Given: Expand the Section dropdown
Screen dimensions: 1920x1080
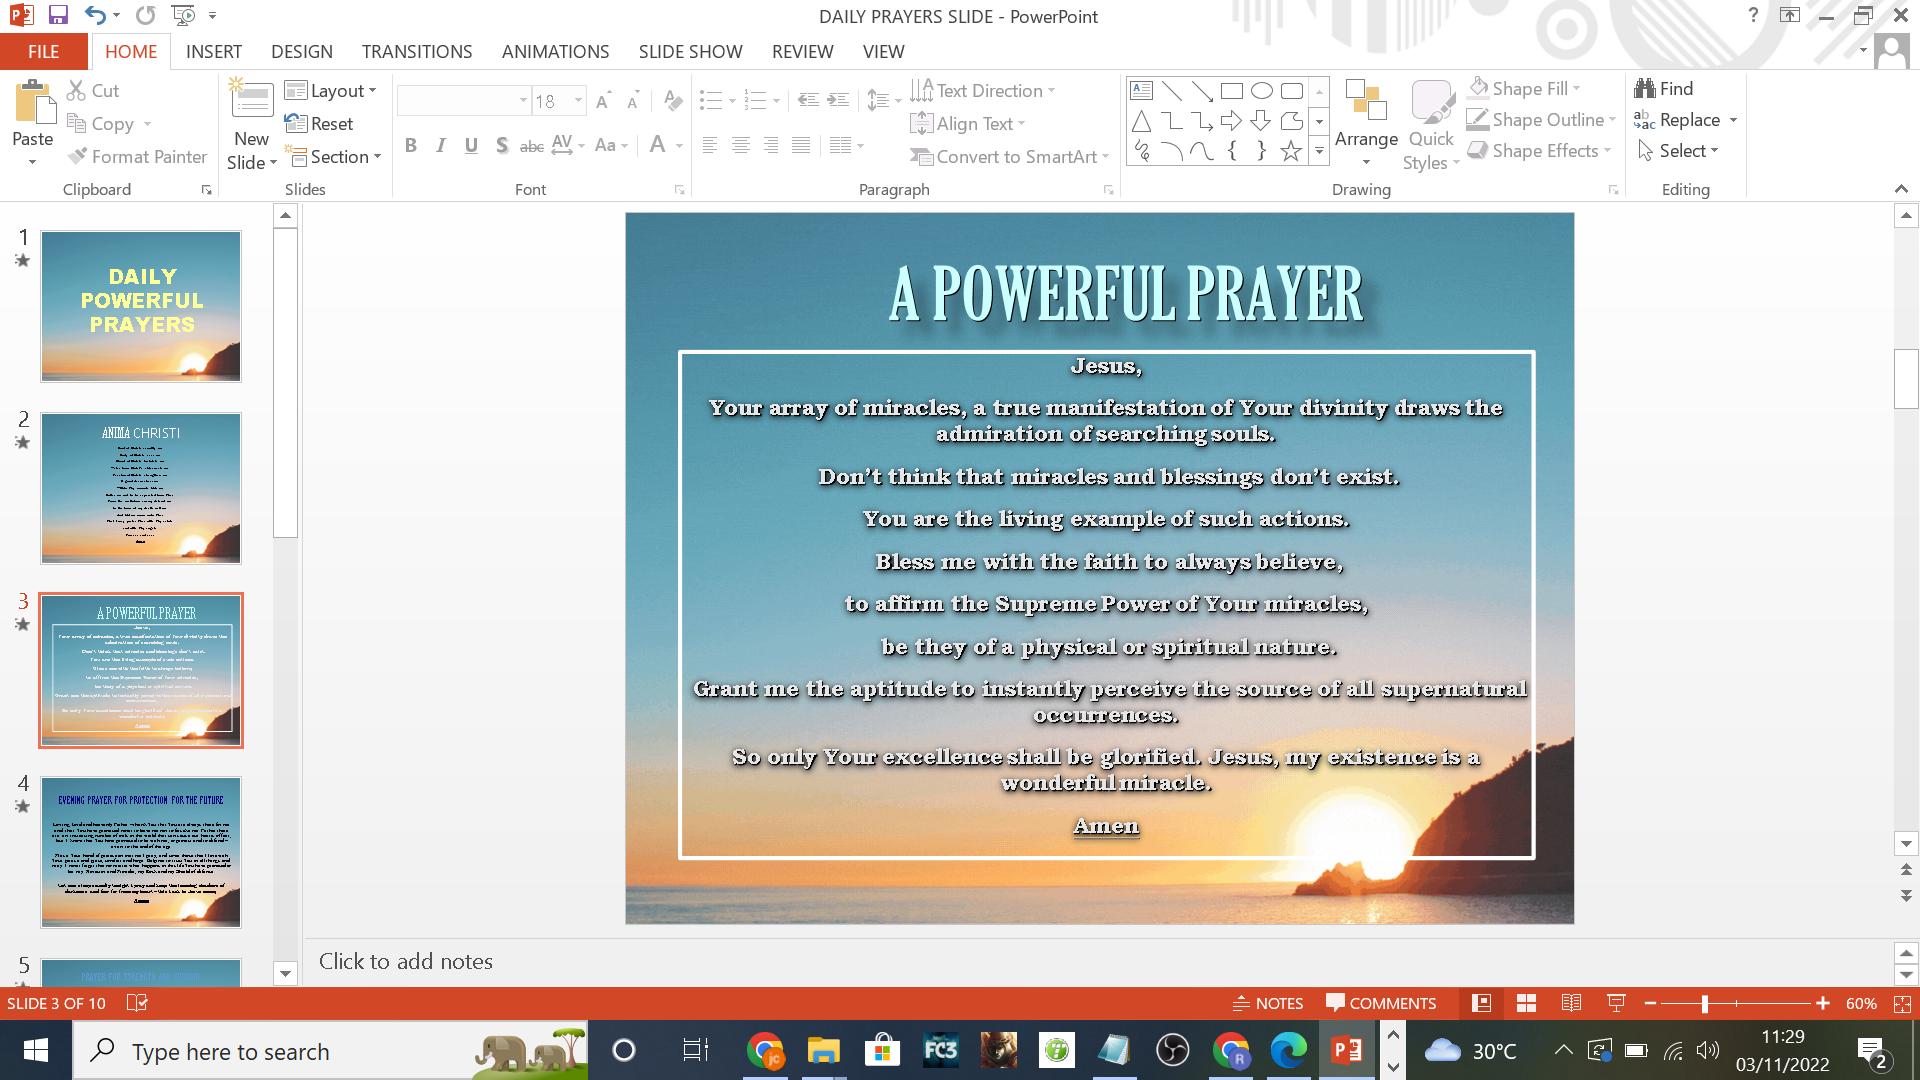Looking at the screenshot, I should 335,157.
